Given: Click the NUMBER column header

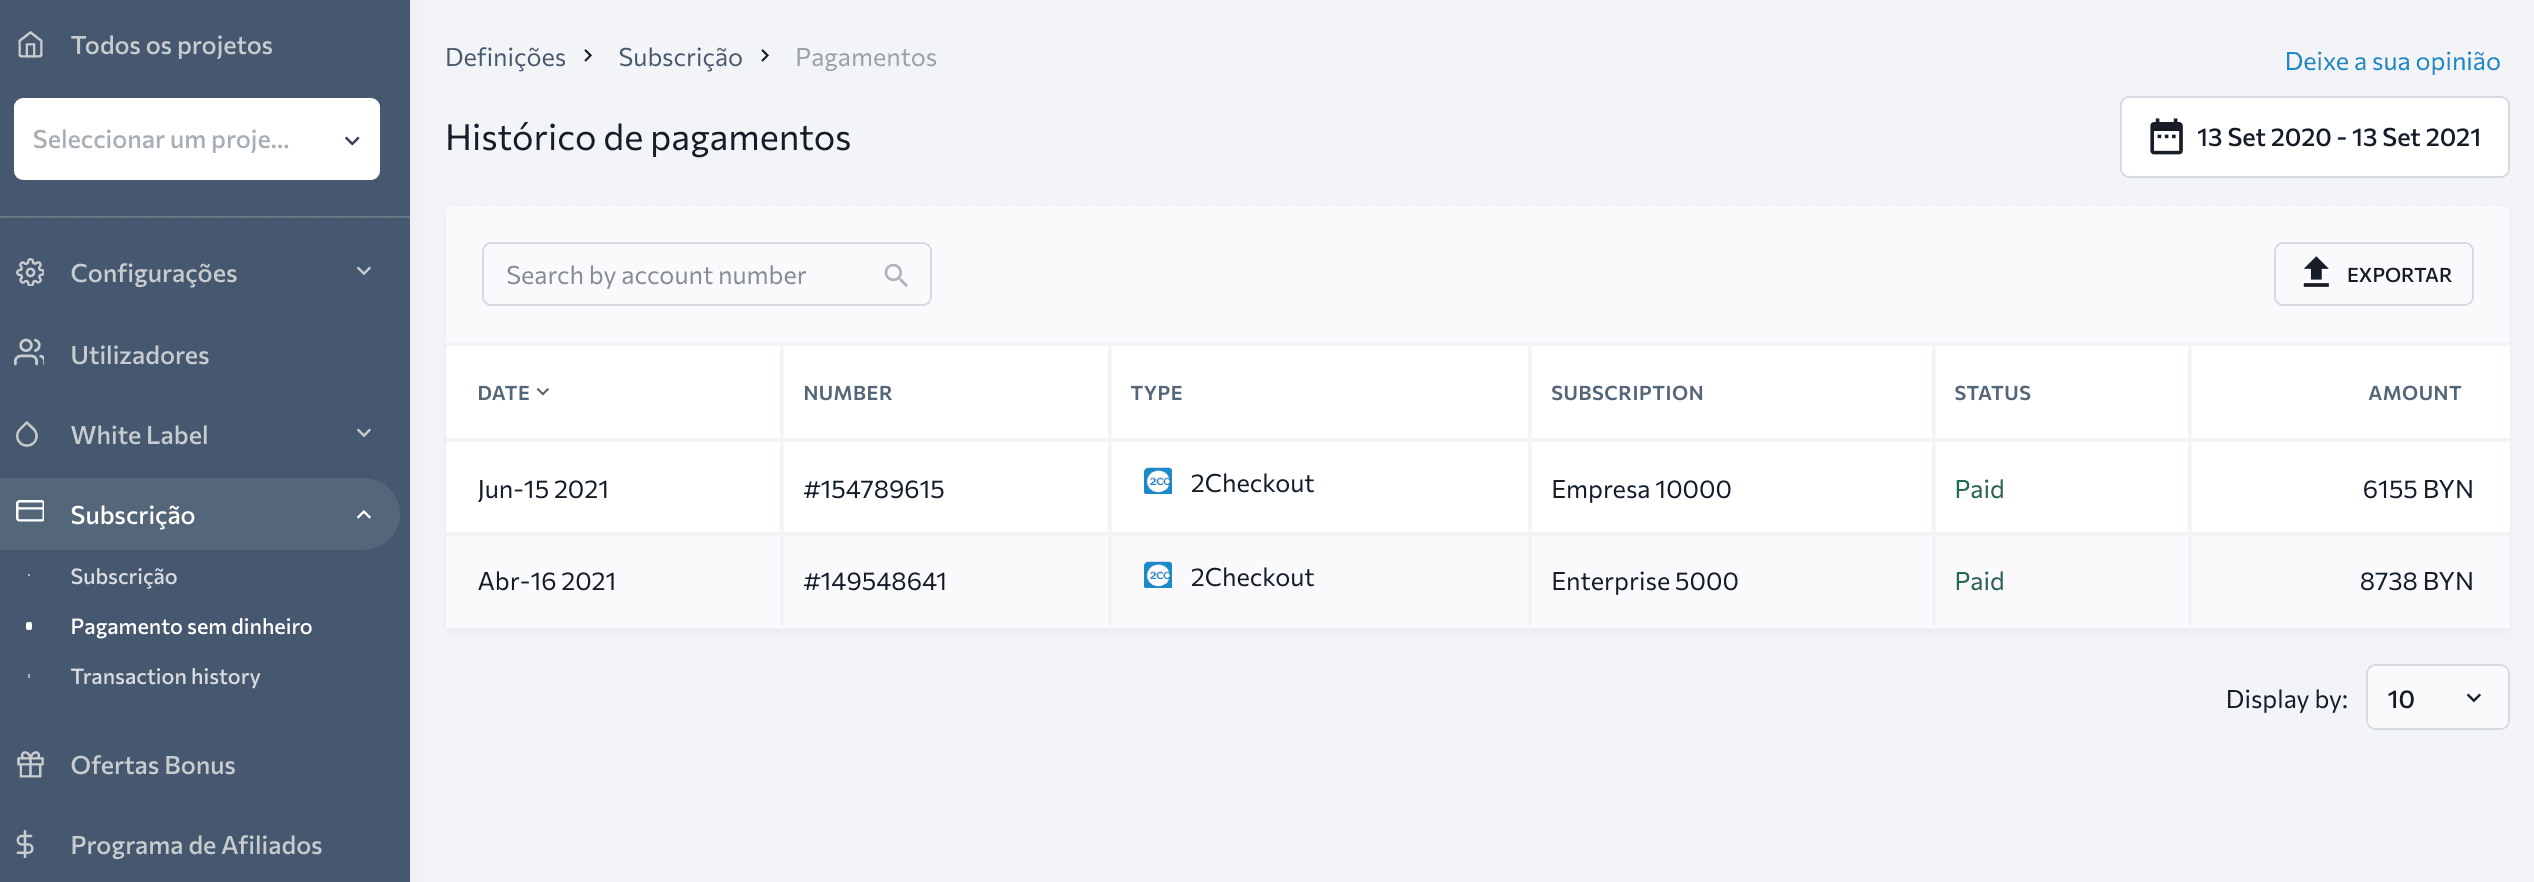Looking at the screenshot, I should click(x=847, y=393).
